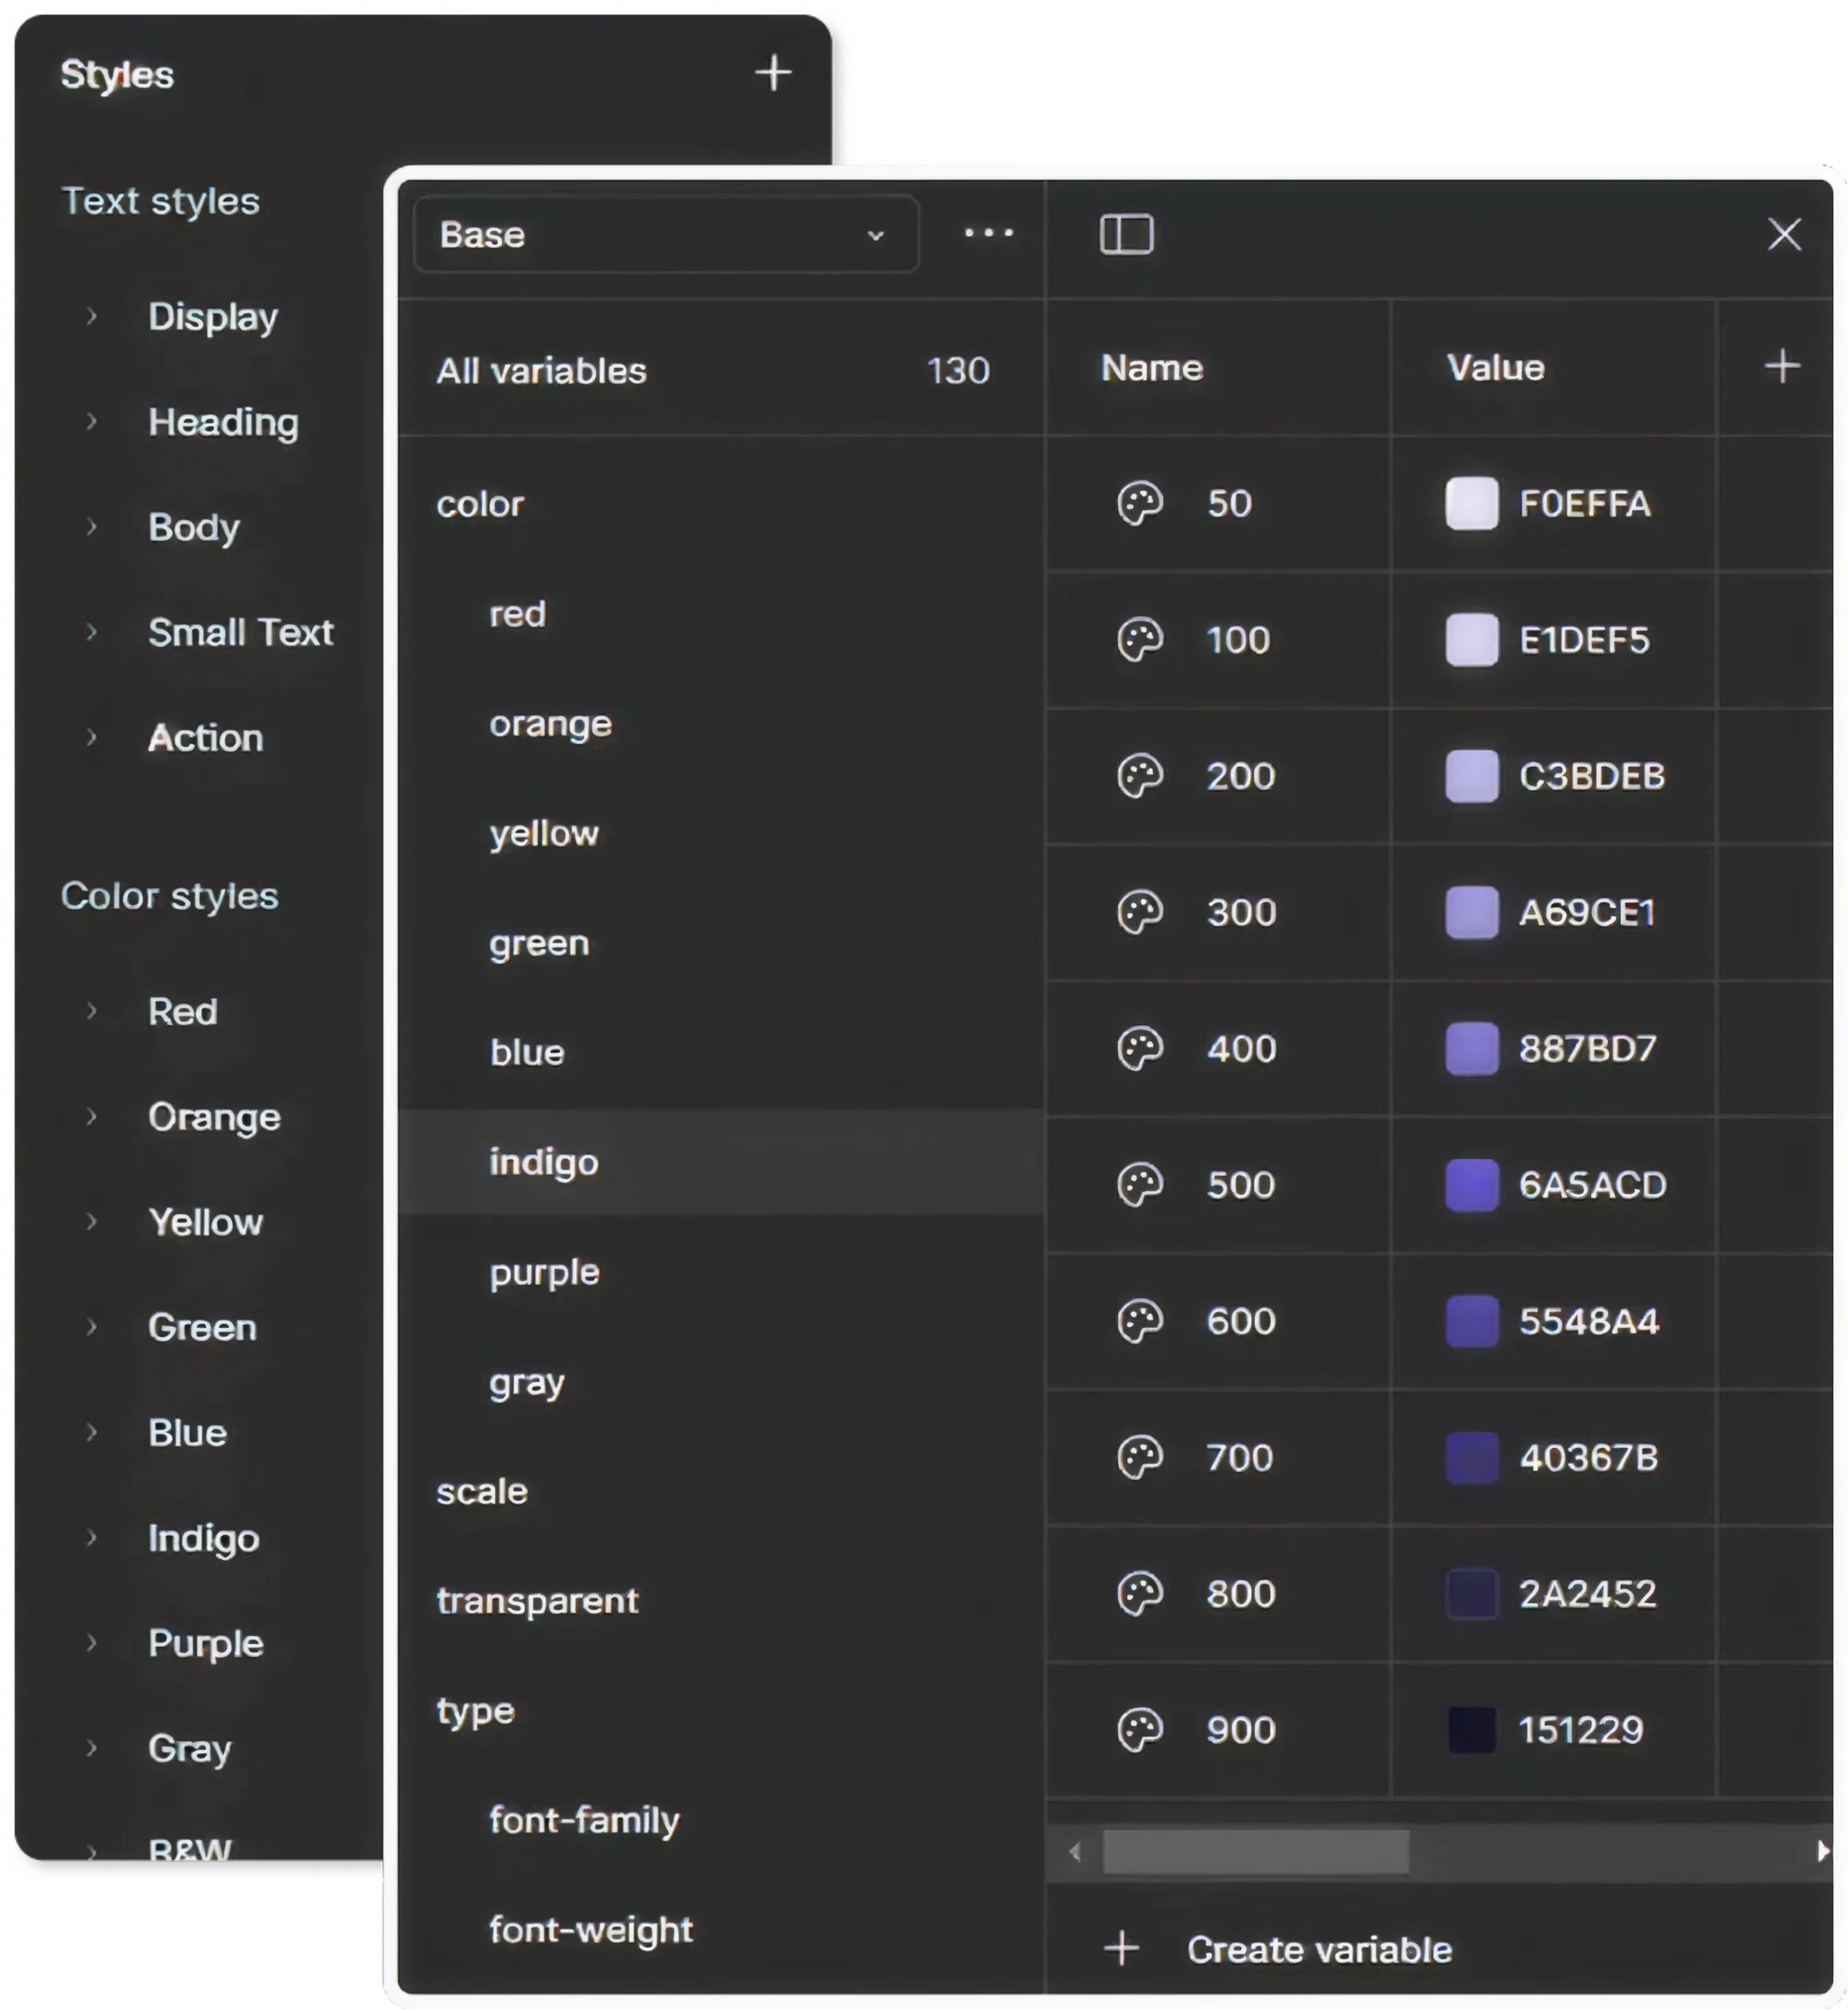This screenshot has height=2010, width=1848.
Task: Click All variables entry
Action: tap(540, 371)
